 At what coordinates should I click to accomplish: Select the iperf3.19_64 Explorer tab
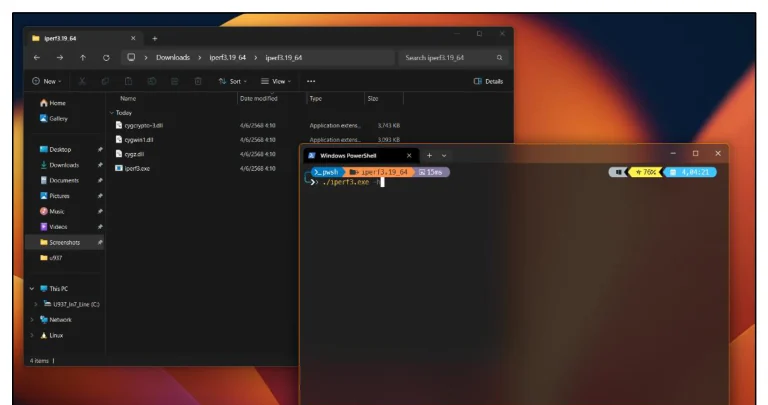85,38
